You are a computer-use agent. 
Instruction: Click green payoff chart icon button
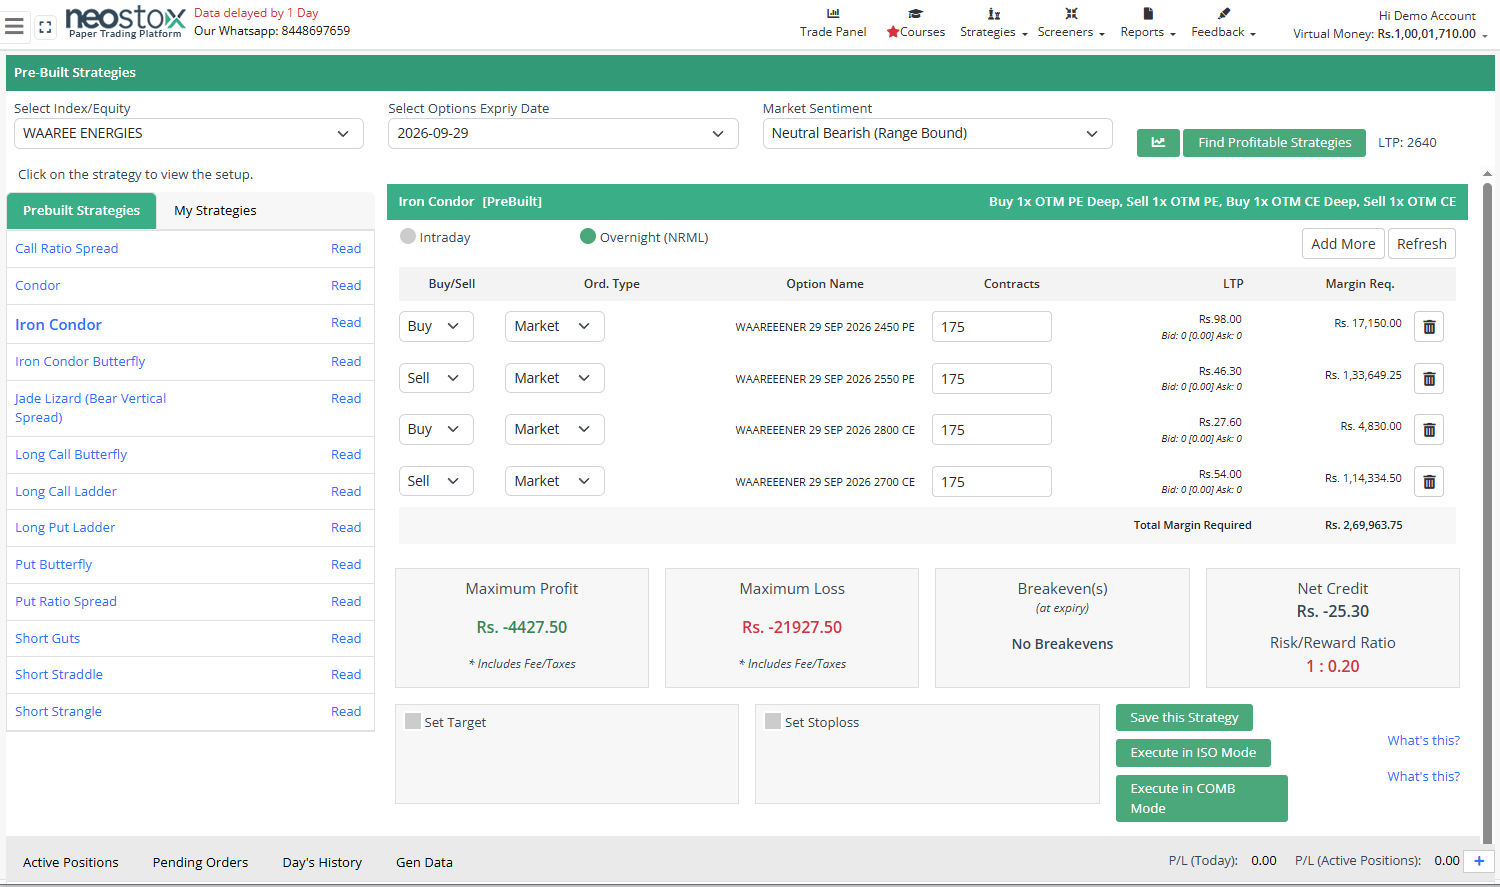(1158, 143)
